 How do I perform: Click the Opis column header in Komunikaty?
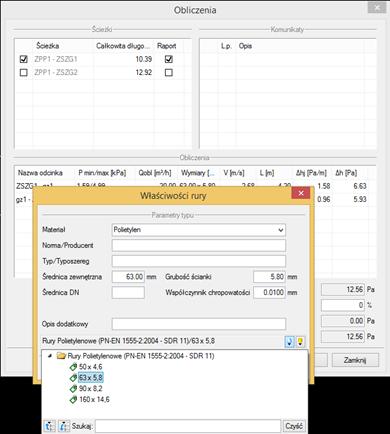245,46
